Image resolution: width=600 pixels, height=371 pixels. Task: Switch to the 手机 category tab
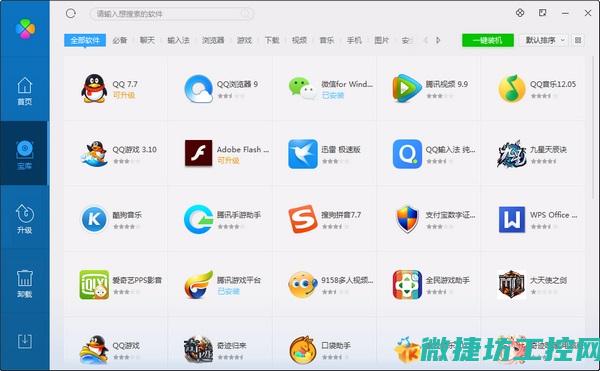[x=354, y=40]
